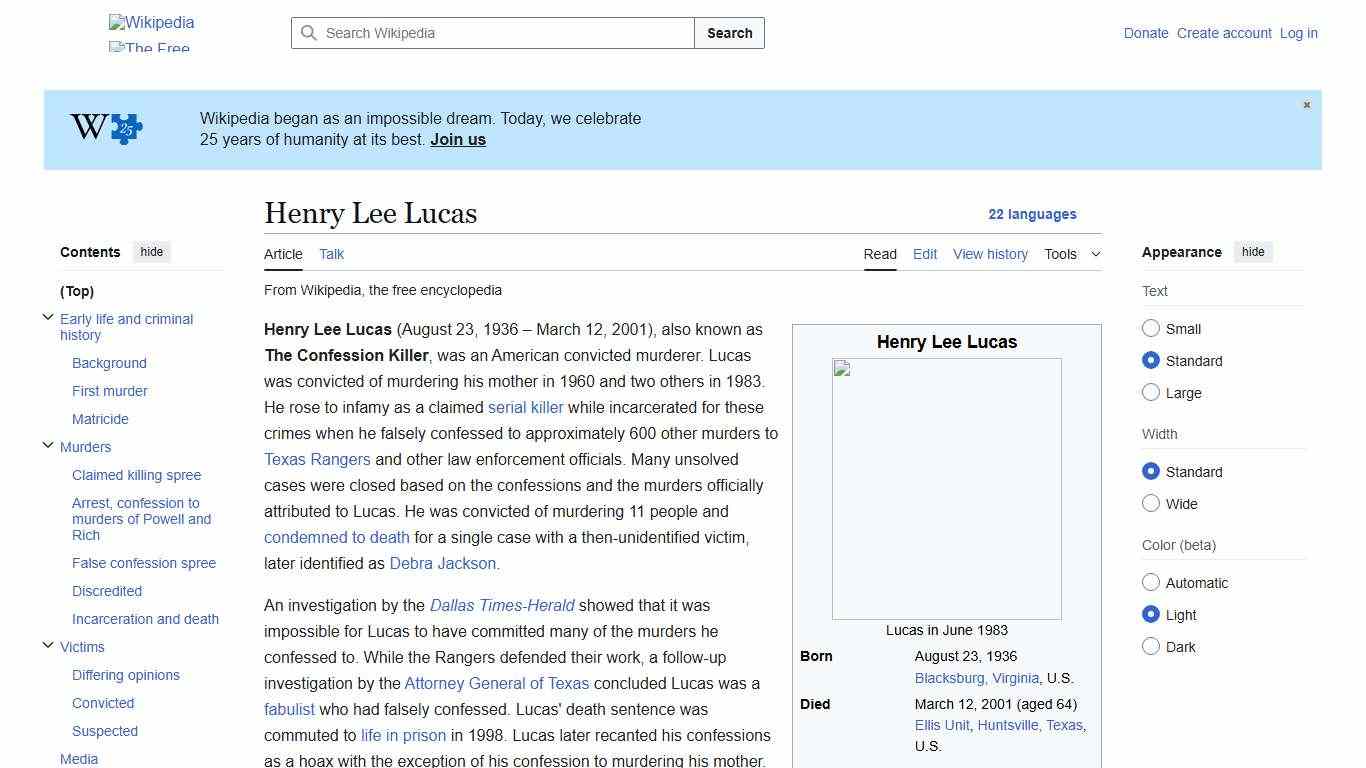The width and height of the screenshot is (1366, 768).
Task: Click the magnifying glass in the search bar
Action: [310, 33]
